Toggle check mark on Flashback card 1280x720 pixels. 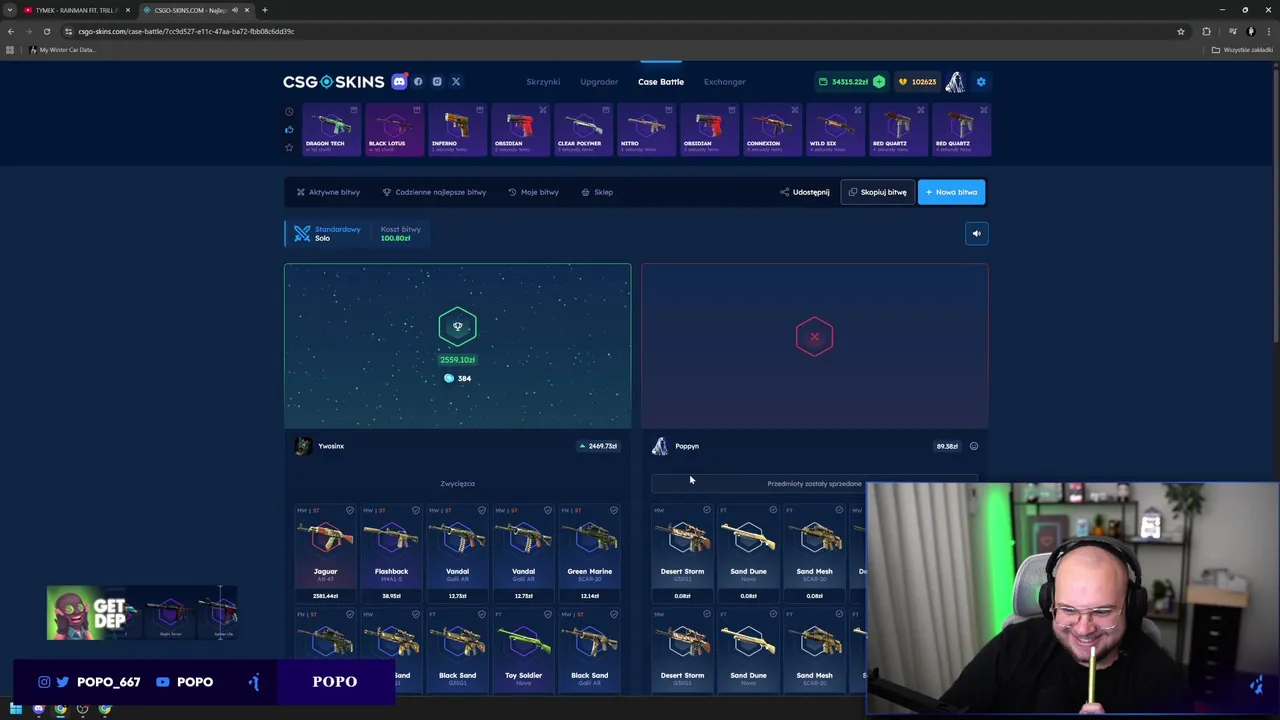click(416, 511)
